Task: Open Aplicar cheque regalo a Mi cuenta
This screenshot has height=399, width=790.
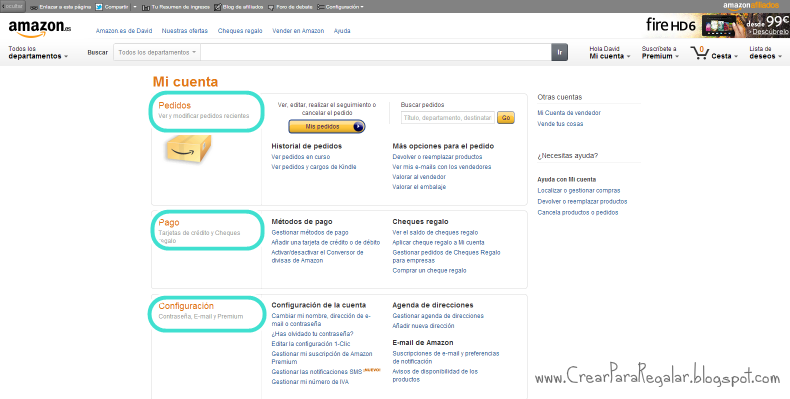Action: [438, 242]
